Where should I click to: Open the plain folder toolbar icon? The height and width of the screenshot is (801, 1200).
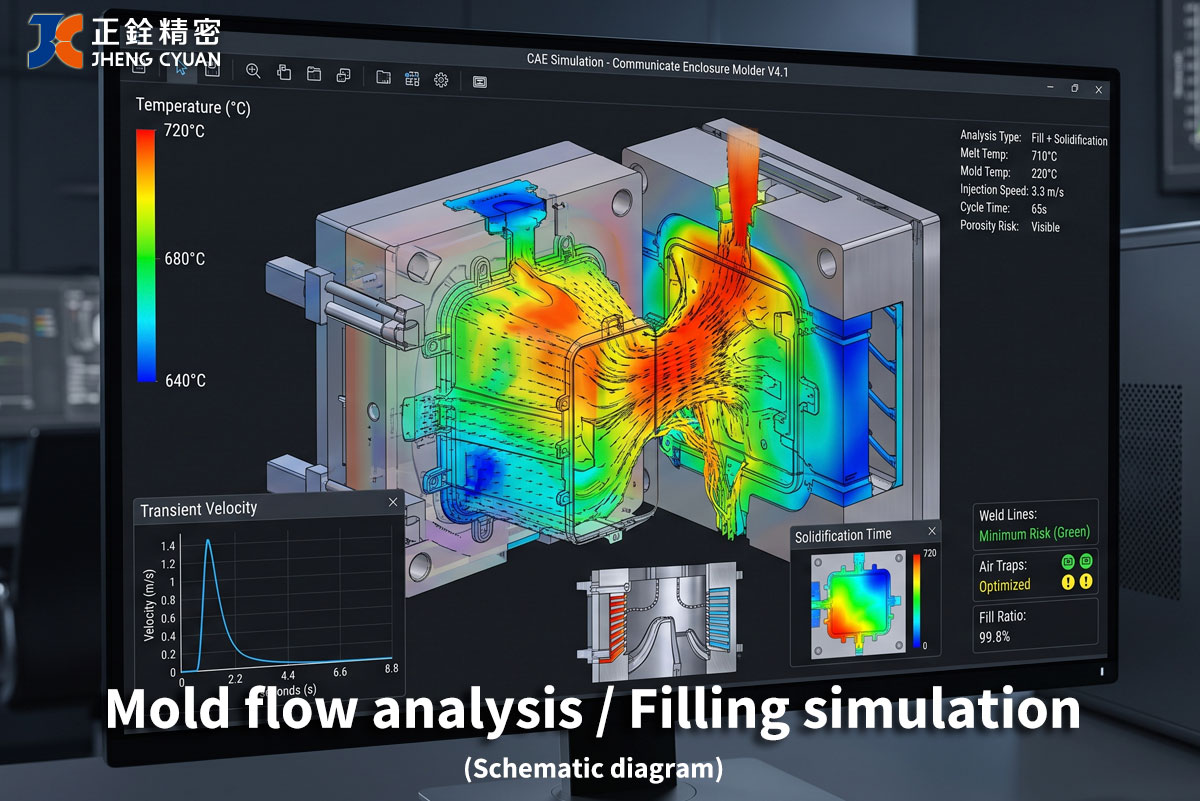coord(383,77)
